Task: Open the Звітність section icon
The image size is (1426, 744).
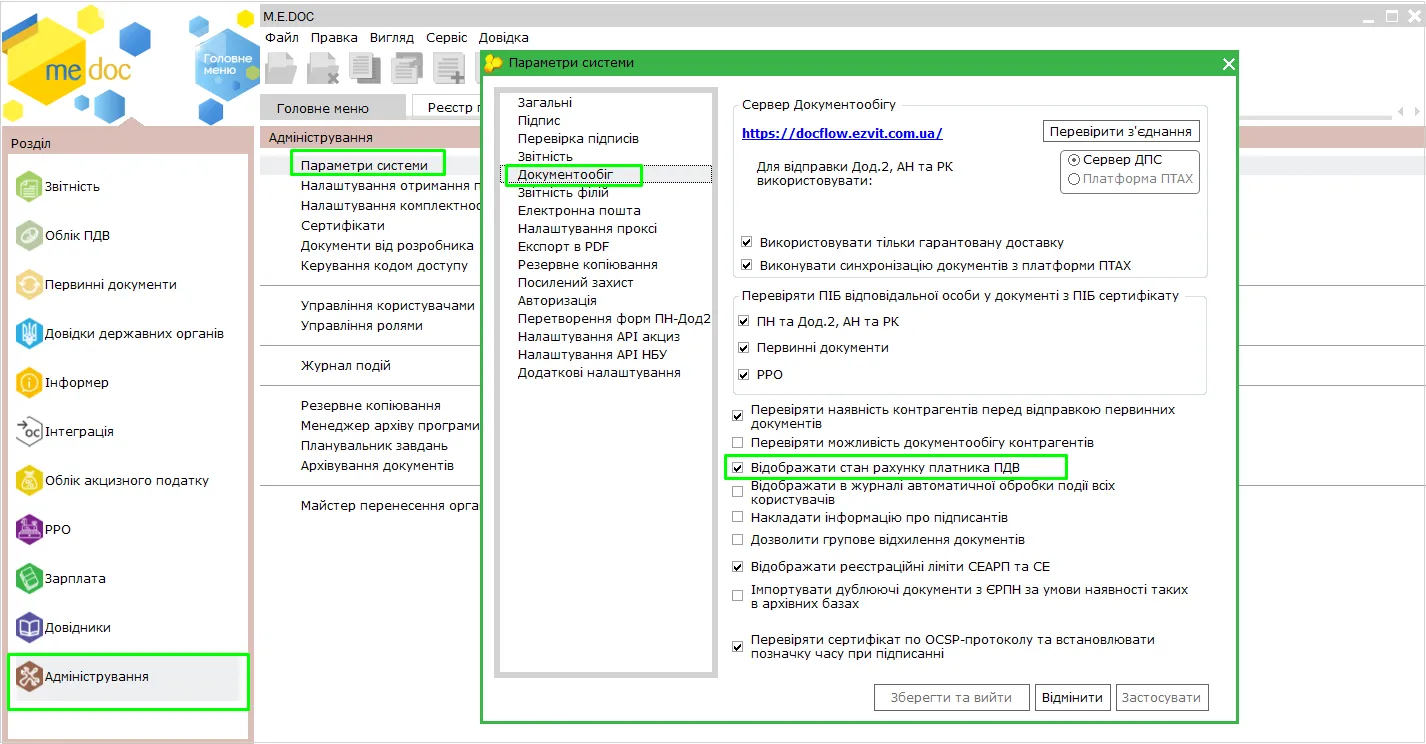Action: pyautogui.click(x=29, y=187)
